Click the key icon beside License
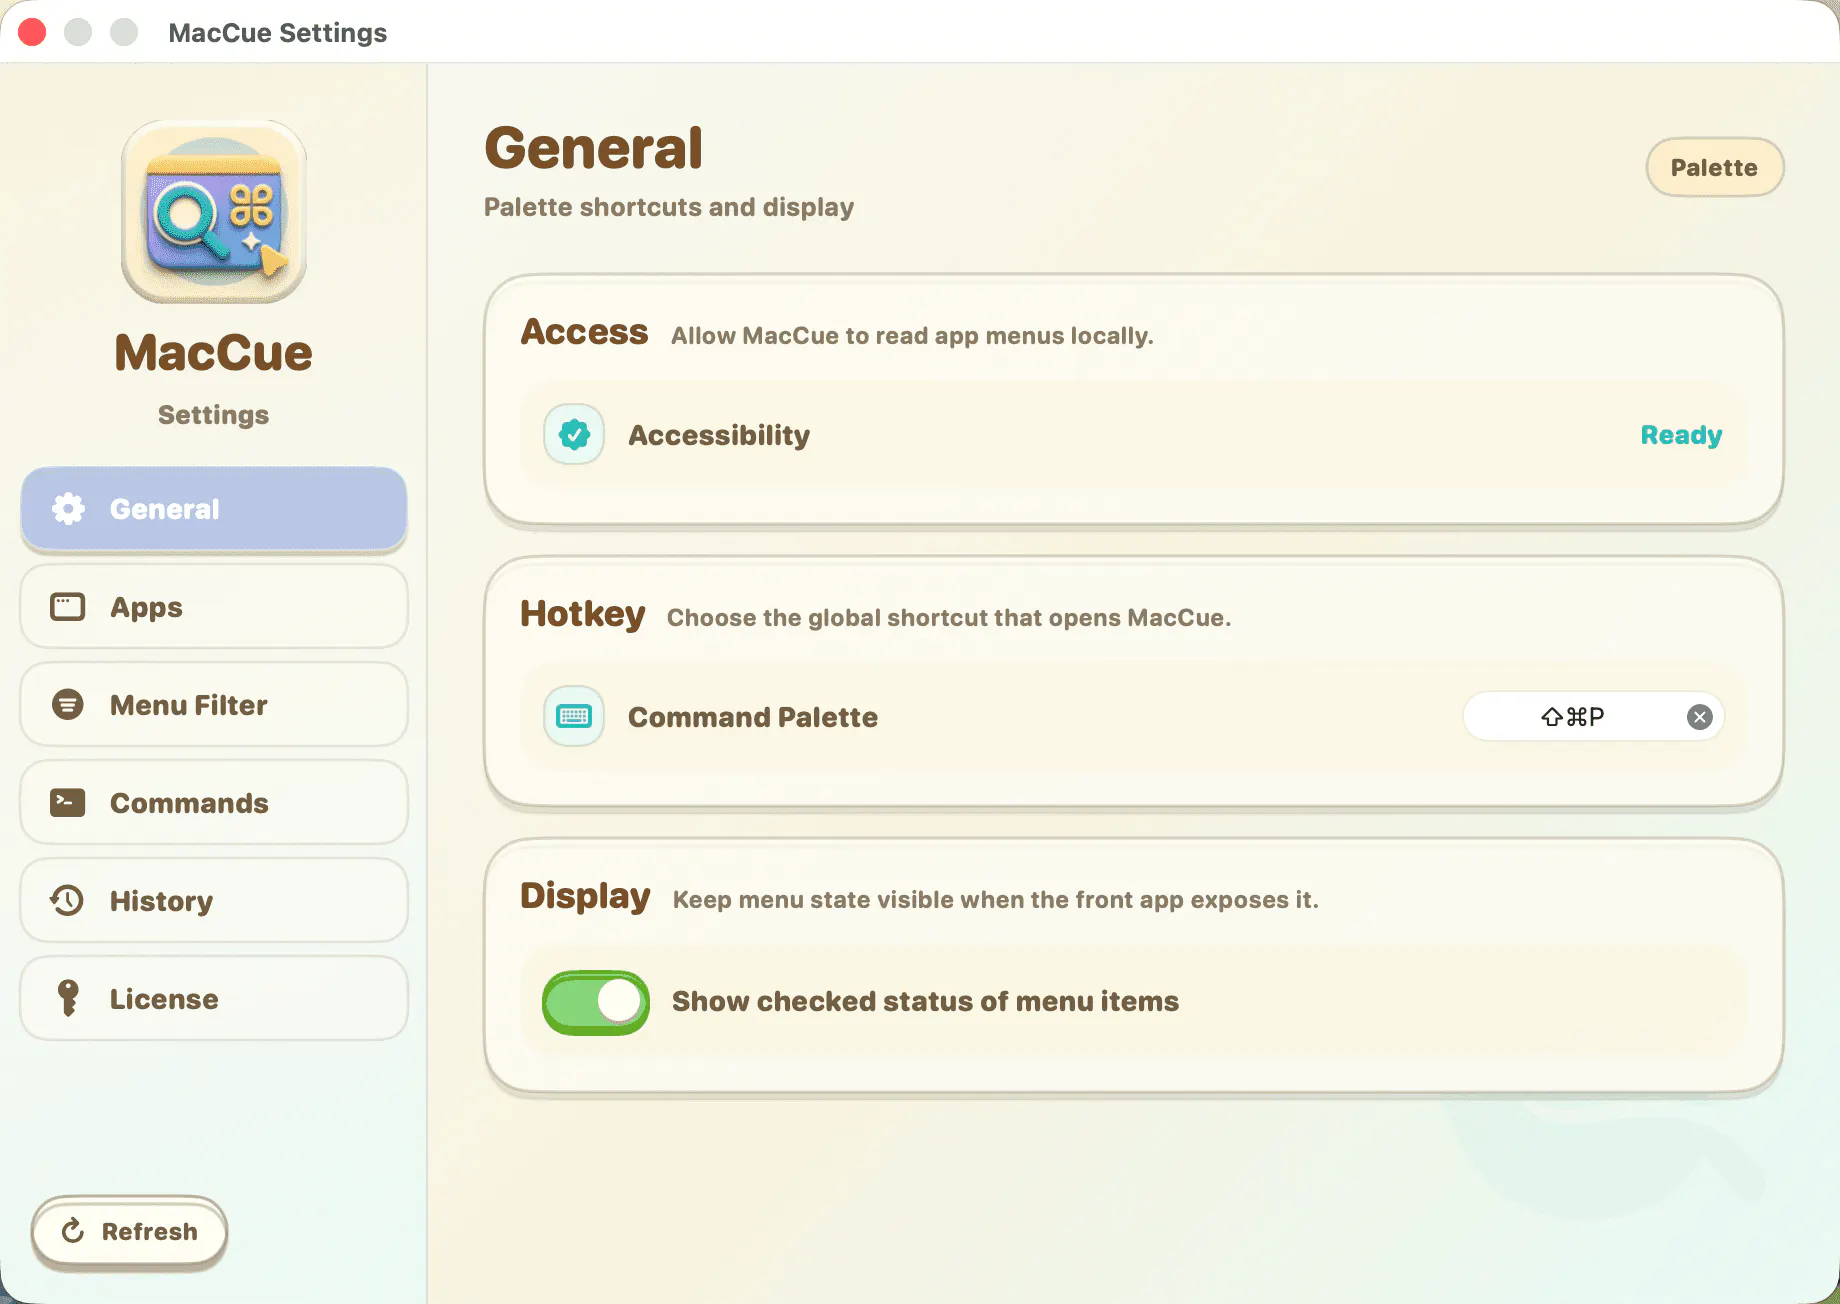 68,998
